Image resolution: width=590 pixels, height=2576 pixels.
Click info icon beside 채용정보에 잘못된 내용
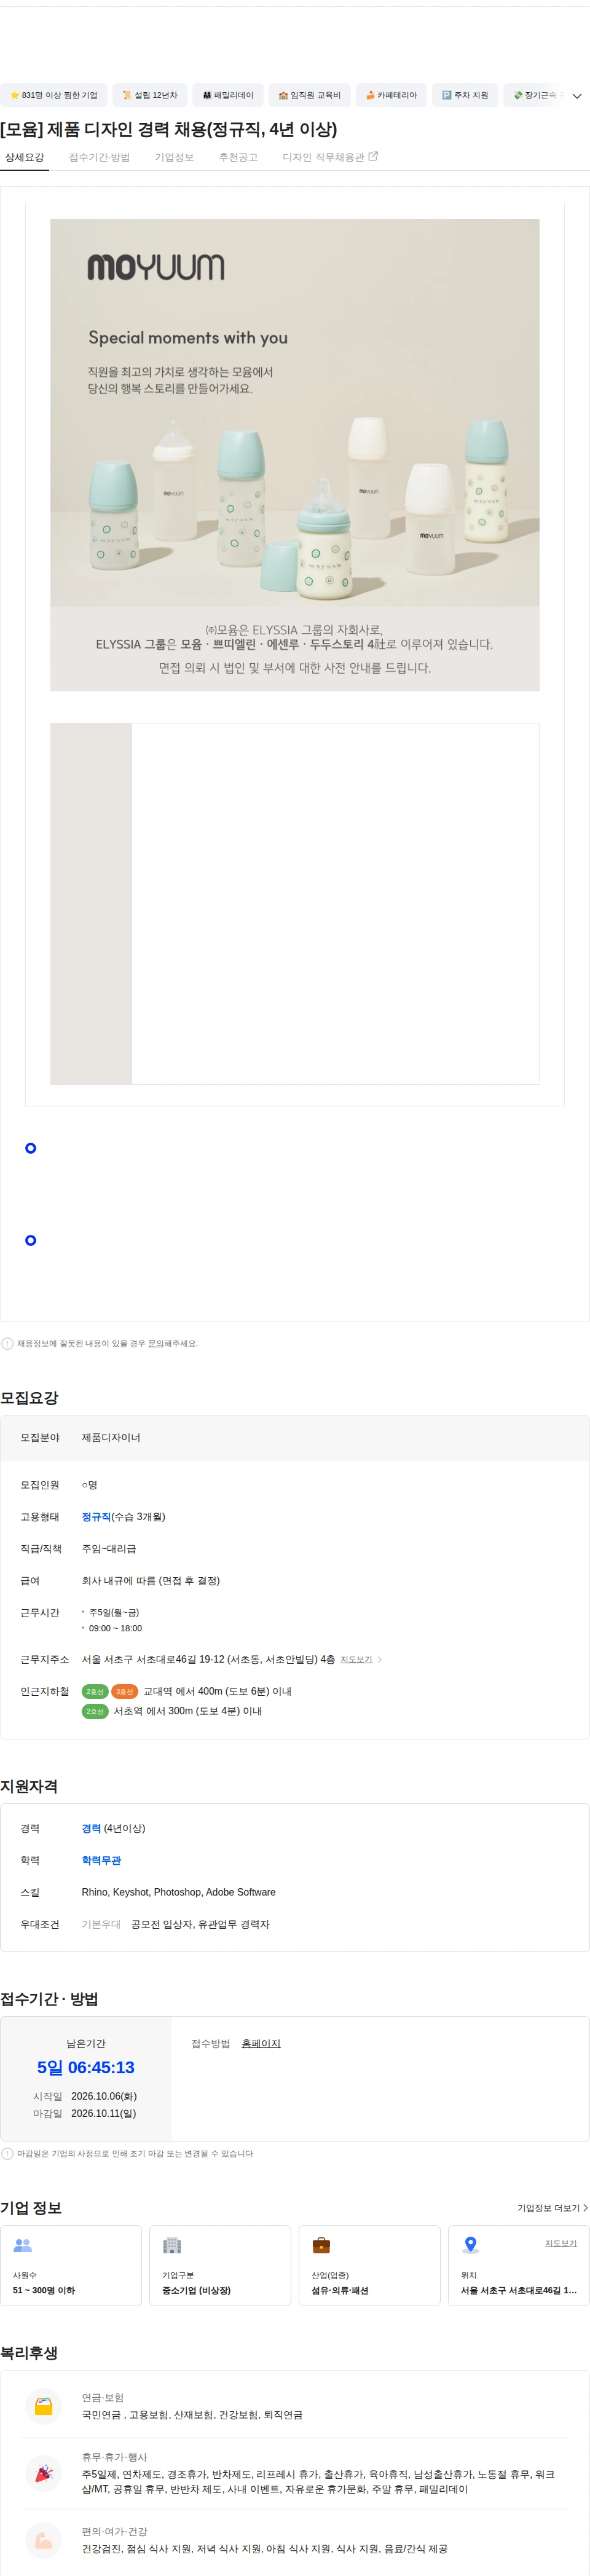[x=7, y=1343]
